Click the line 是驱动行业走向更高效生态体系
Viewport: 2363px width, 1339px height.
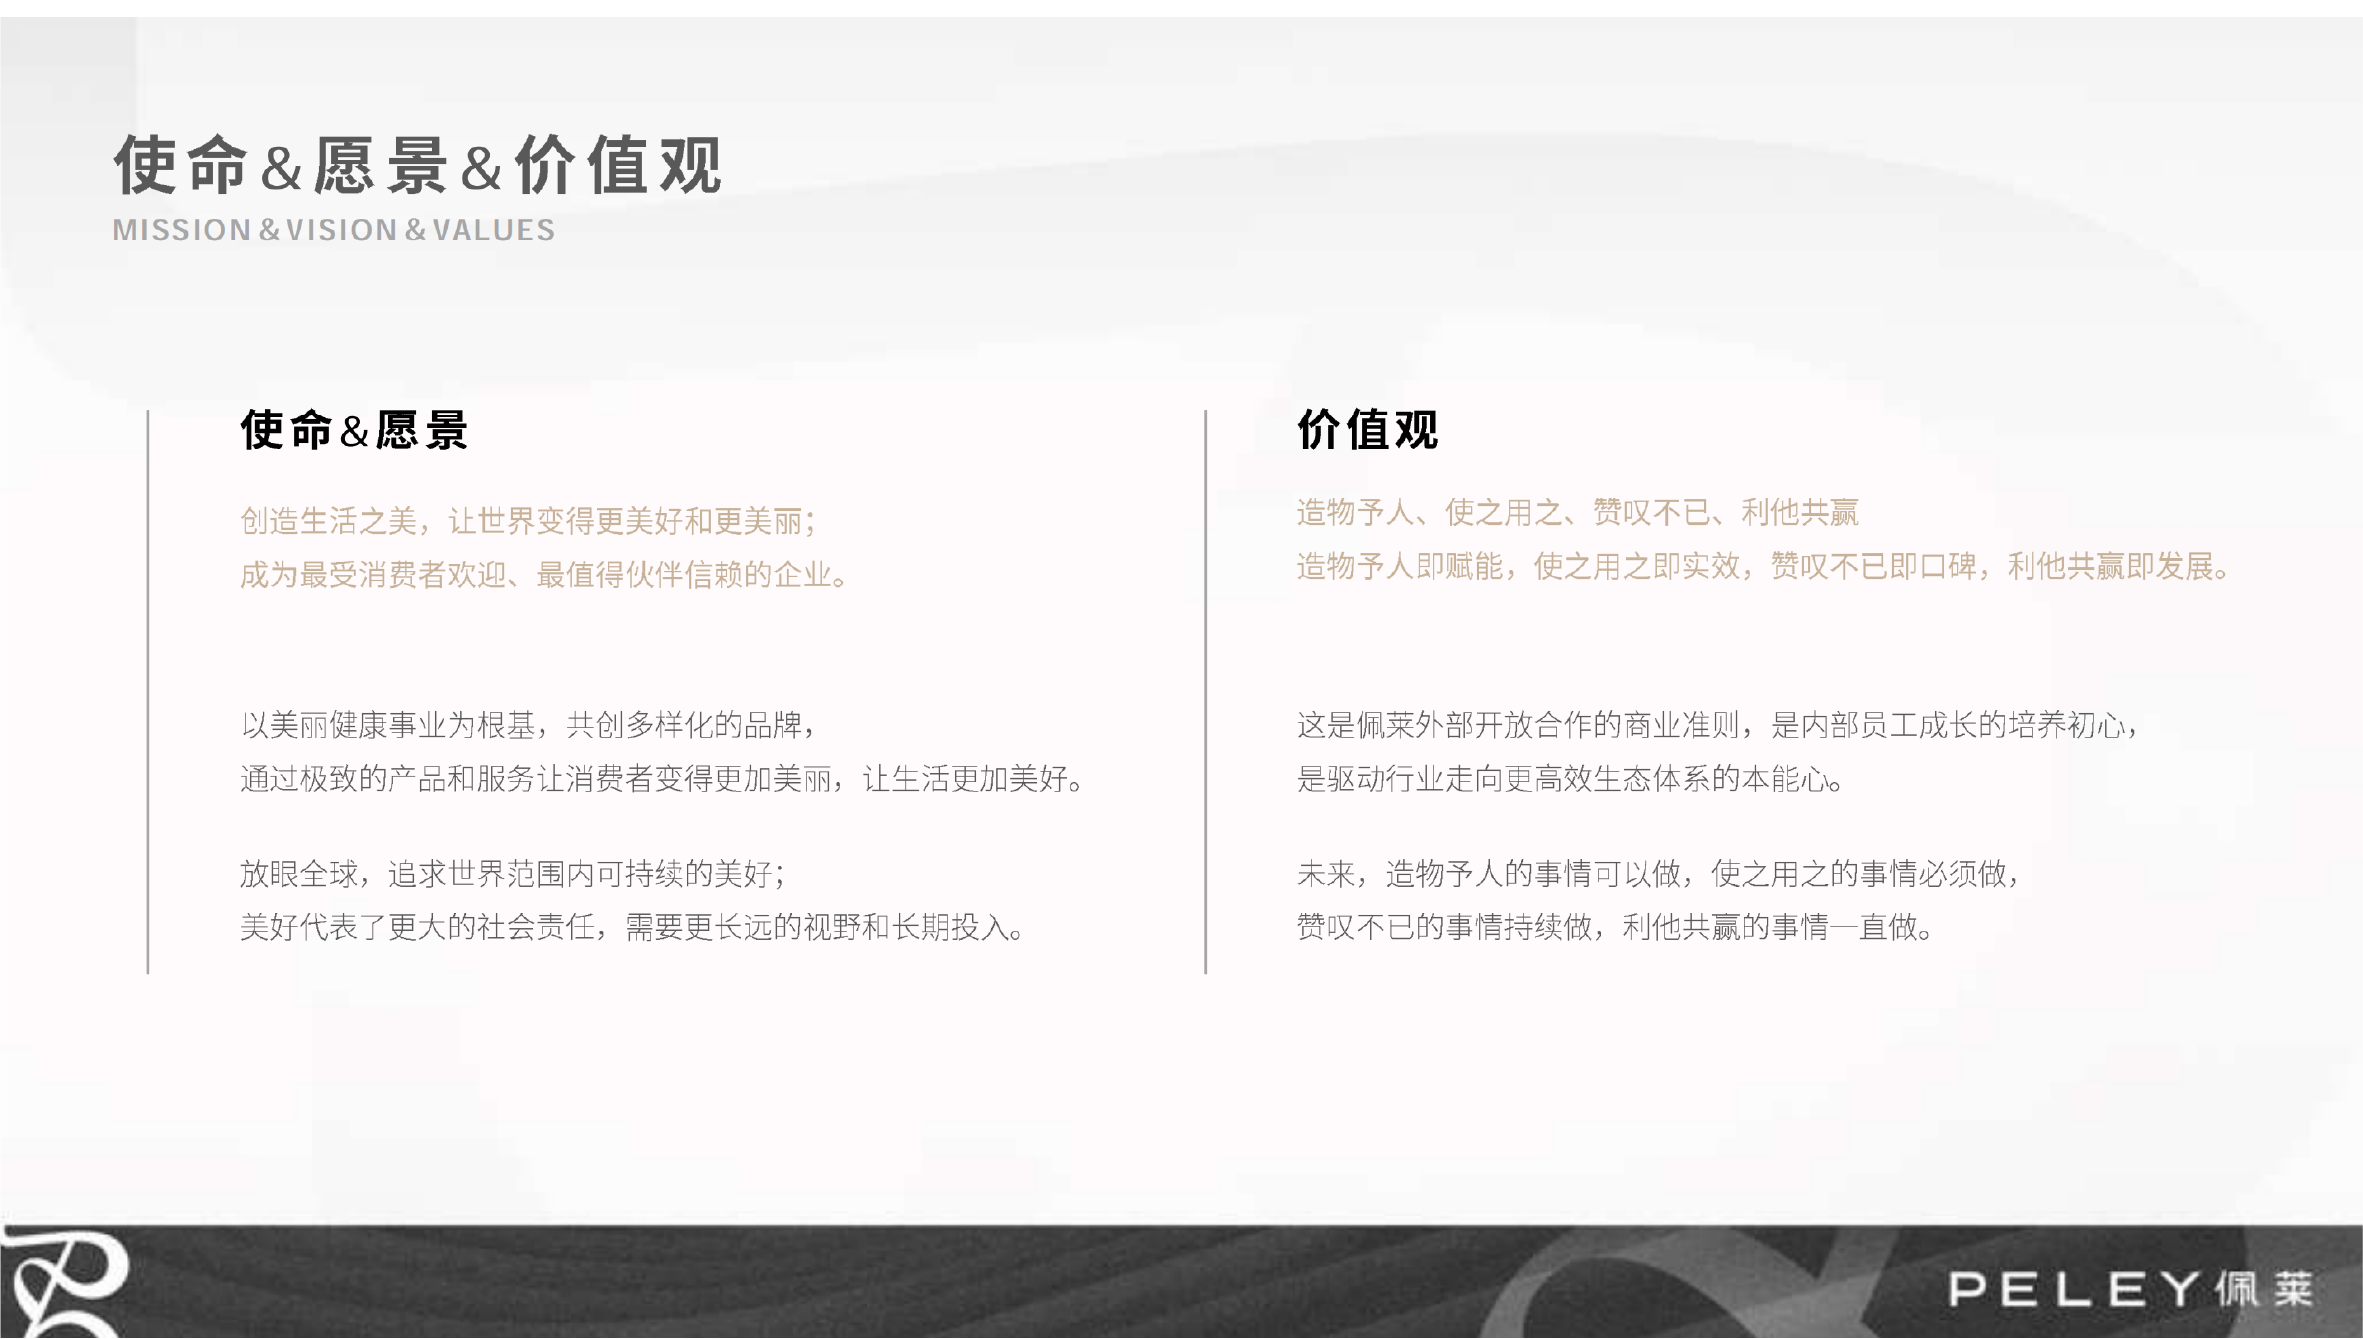(1571, 779)
